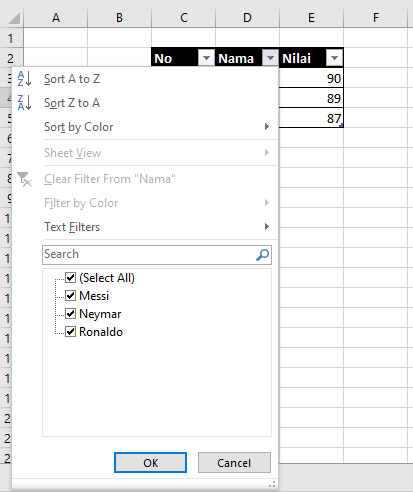Choose Sort Z to A

(x=72, y=103)
